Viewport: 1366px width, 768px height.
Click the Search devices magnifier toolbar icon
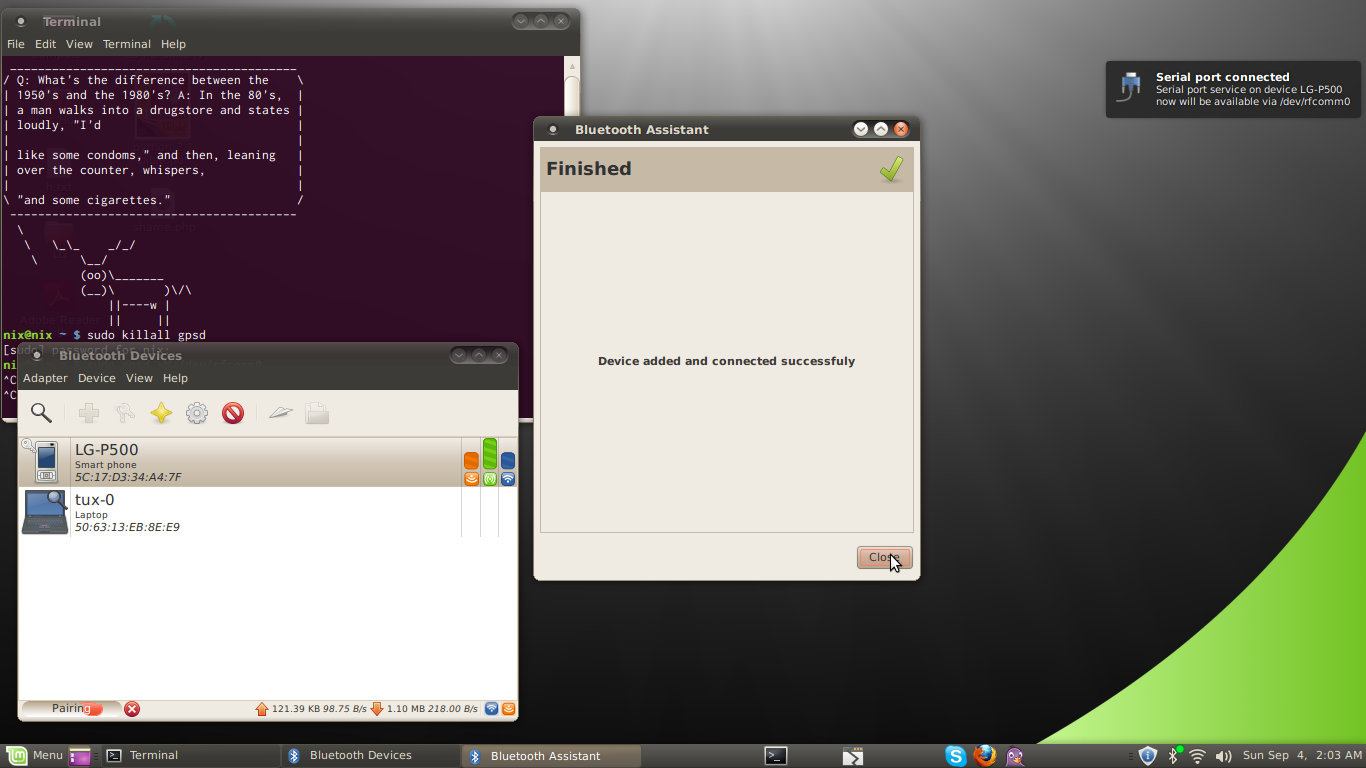coord(41,413)
